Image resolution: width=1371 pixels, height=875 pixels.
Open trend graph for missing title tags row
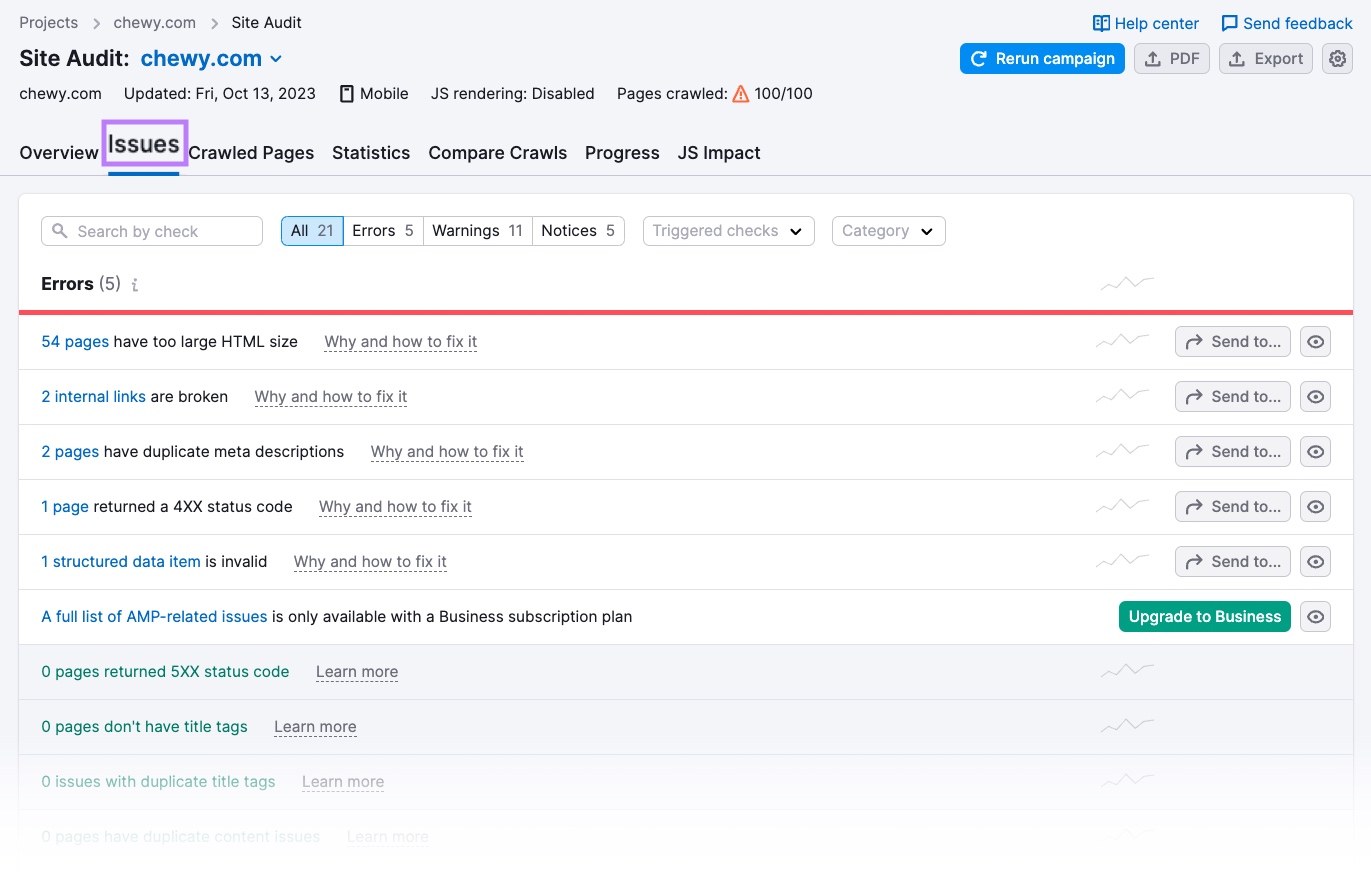(x=1127, y=726)
